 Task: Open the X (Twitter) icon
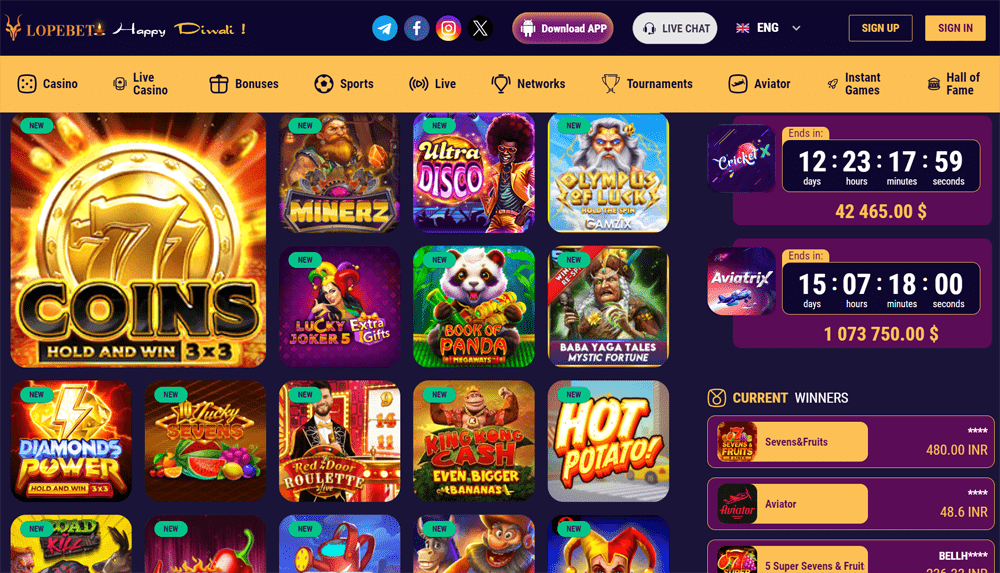480,29
